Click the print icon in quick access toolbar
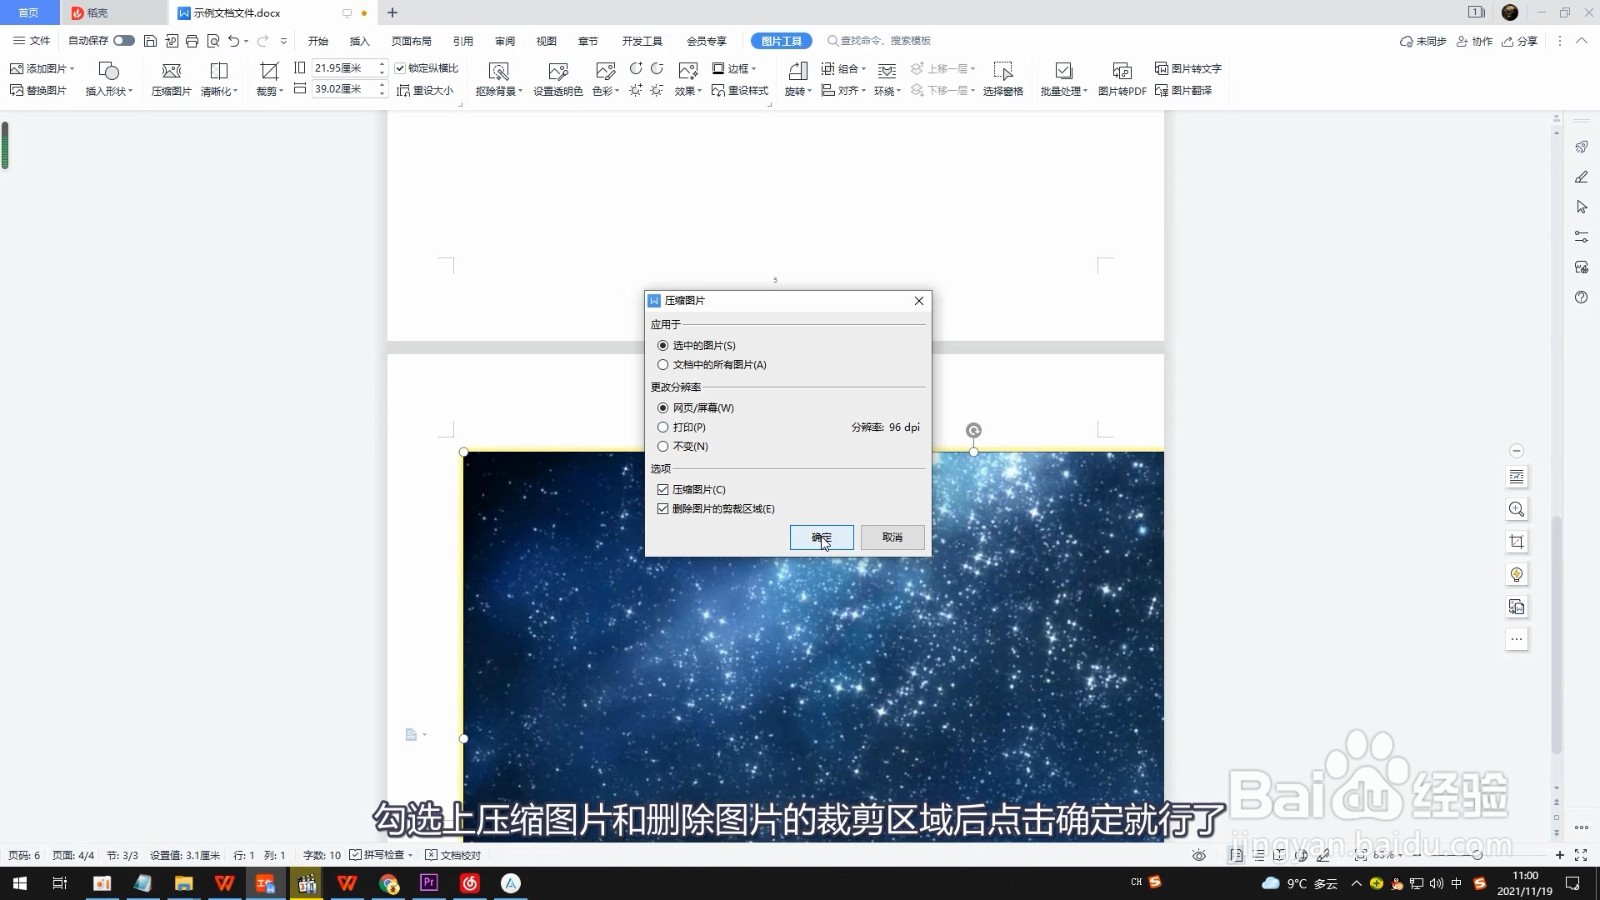 [x=192, y=41]
